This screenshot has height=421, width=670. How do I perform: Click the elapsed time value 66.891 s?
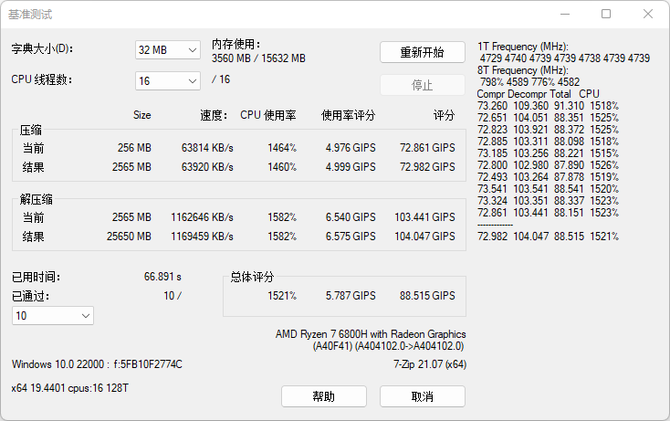162,277
